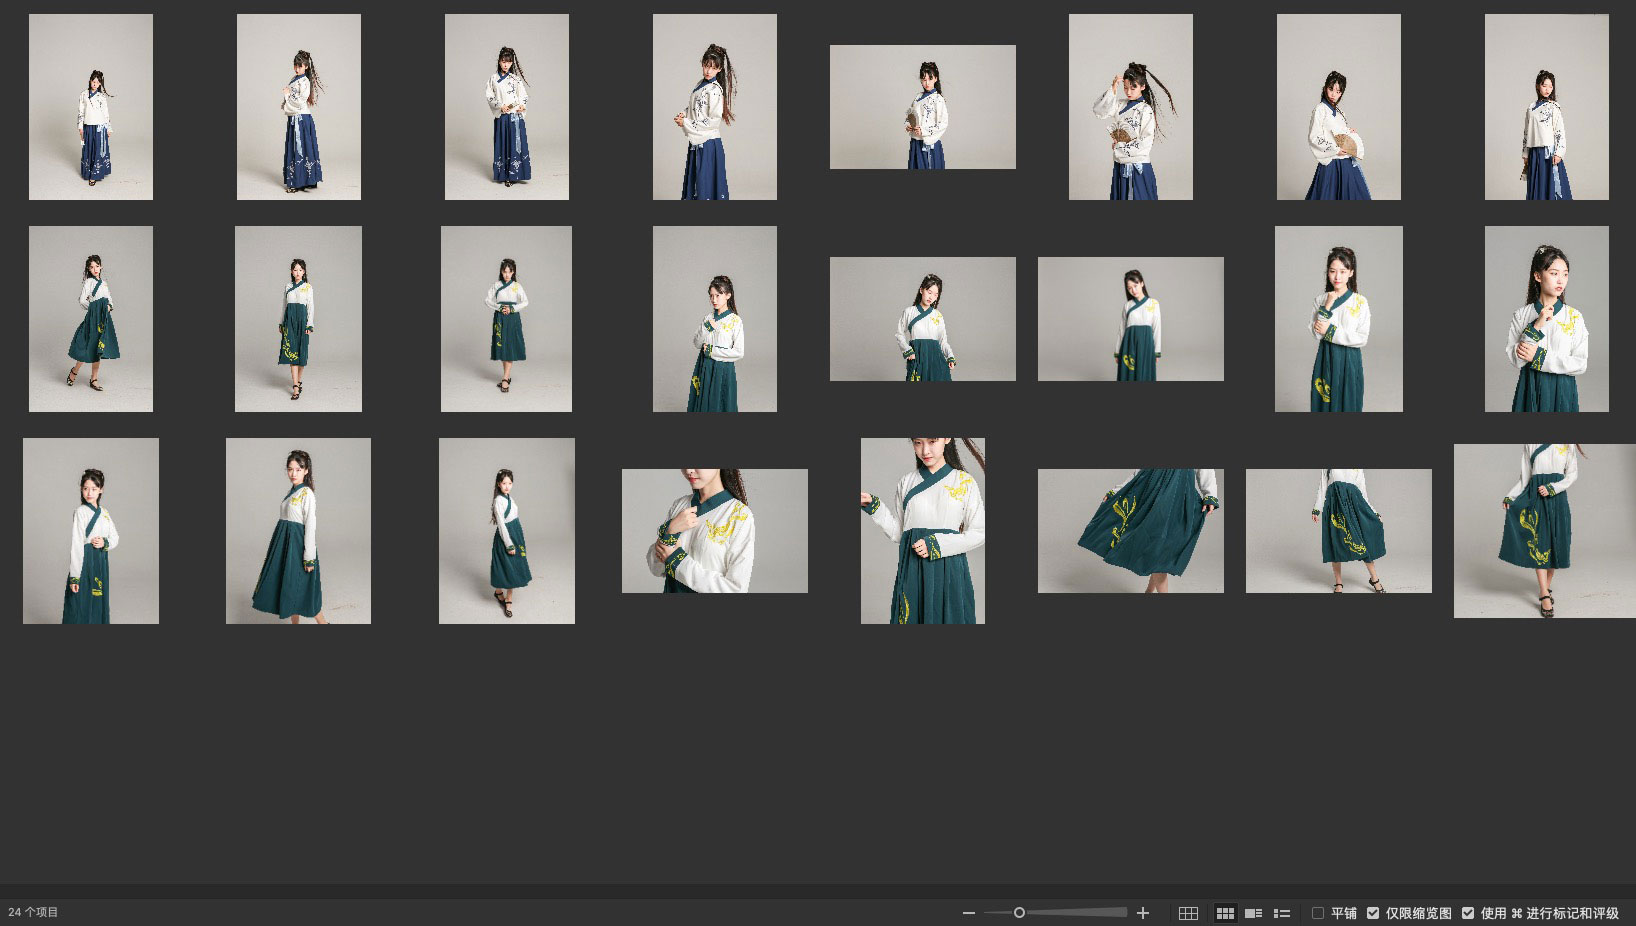This screenshot has height=926, width=1636.
Task: Click the lock thumbnail grid icon
Action: pyautogui.click(x=1188, y=913)
